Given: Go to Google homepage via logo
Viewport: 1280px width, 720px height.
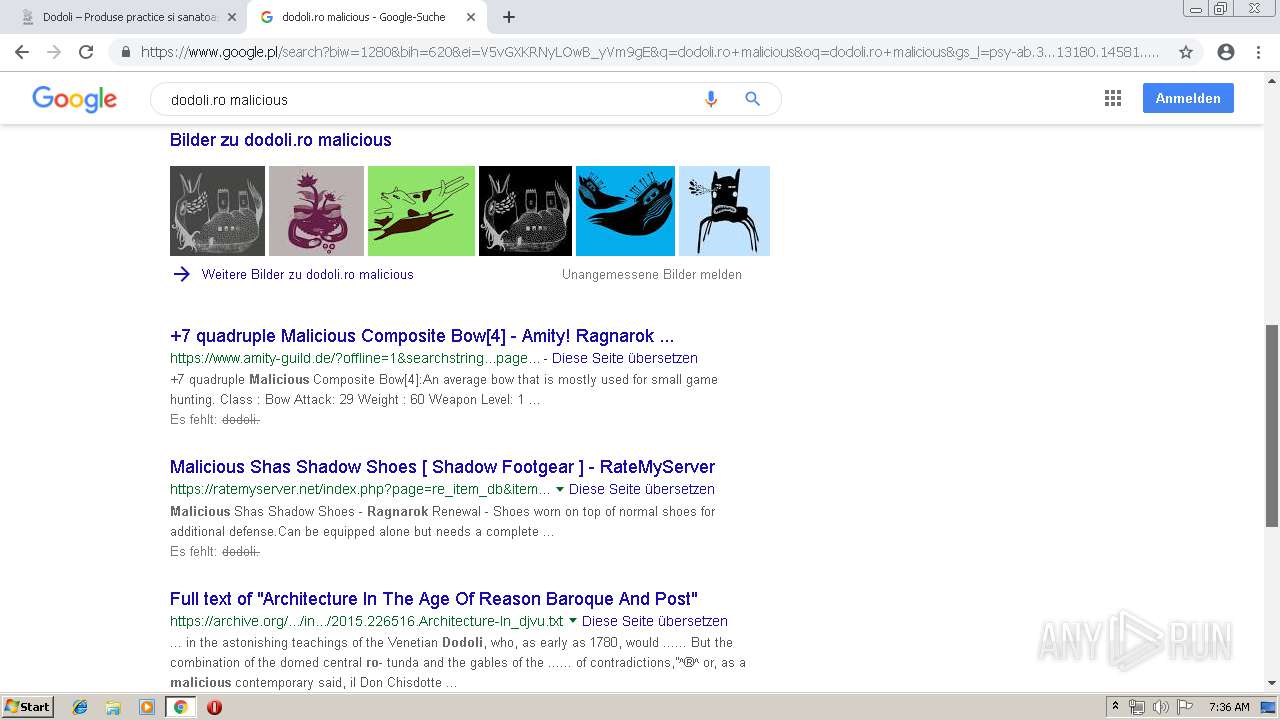Looking at the screenshot, I should (74, 98).
